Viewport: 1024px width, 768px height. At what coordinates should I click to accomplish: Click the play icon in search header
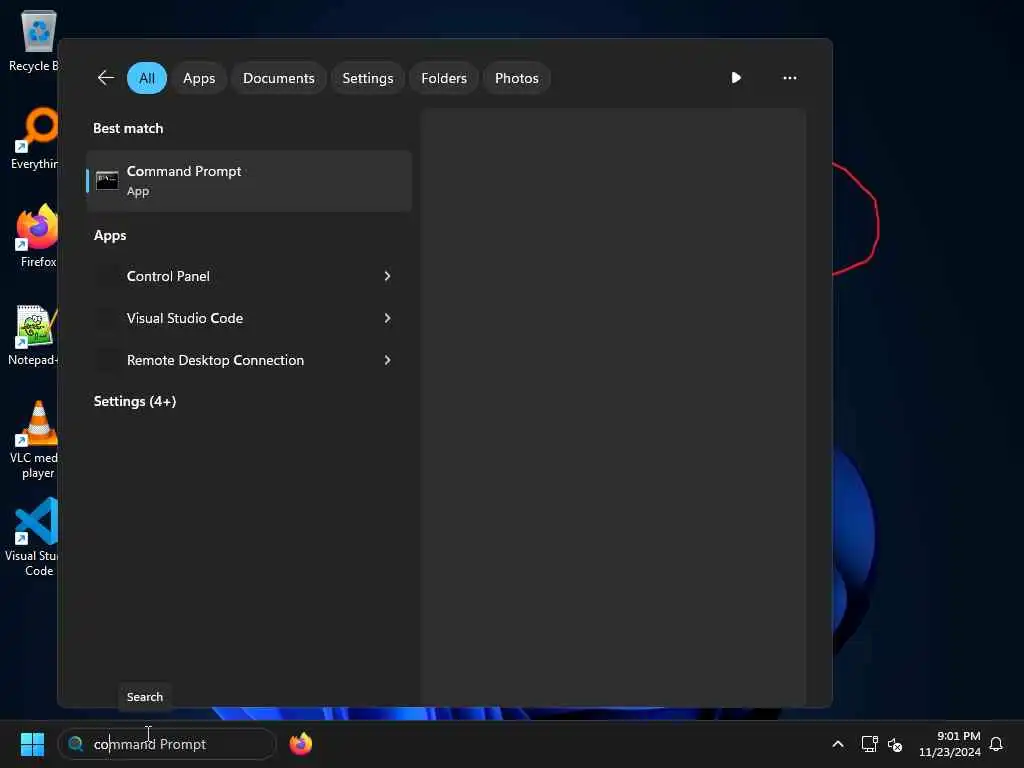click(735, 78)
